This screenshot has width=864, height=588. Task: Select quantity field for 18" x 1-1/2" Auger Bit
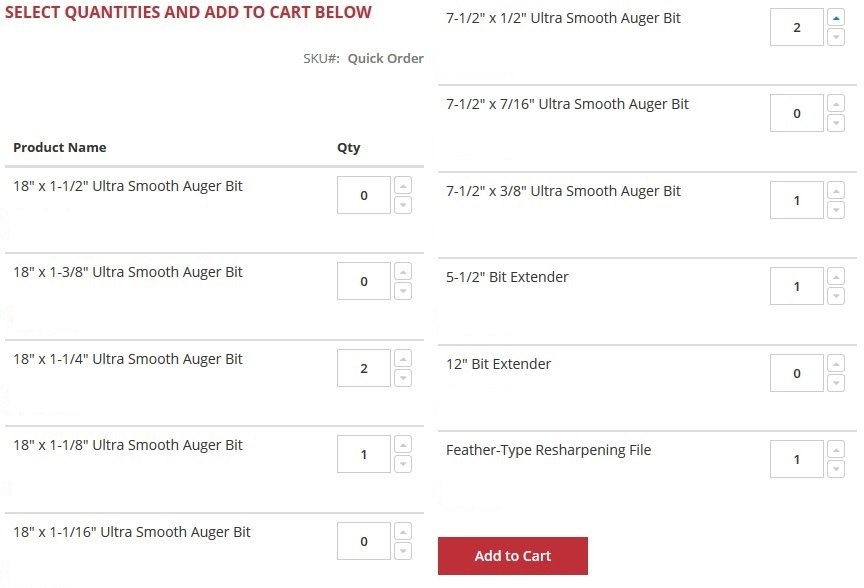pyautogui.click(x=364, y=195)
